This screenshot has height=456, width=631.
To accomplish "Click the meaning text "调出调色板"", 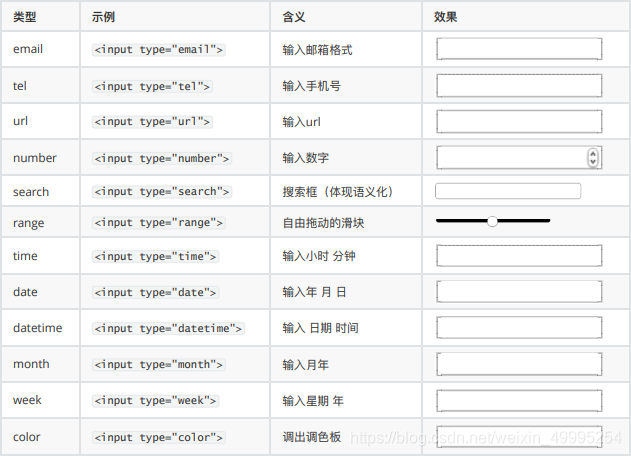I will click(311, 437).
